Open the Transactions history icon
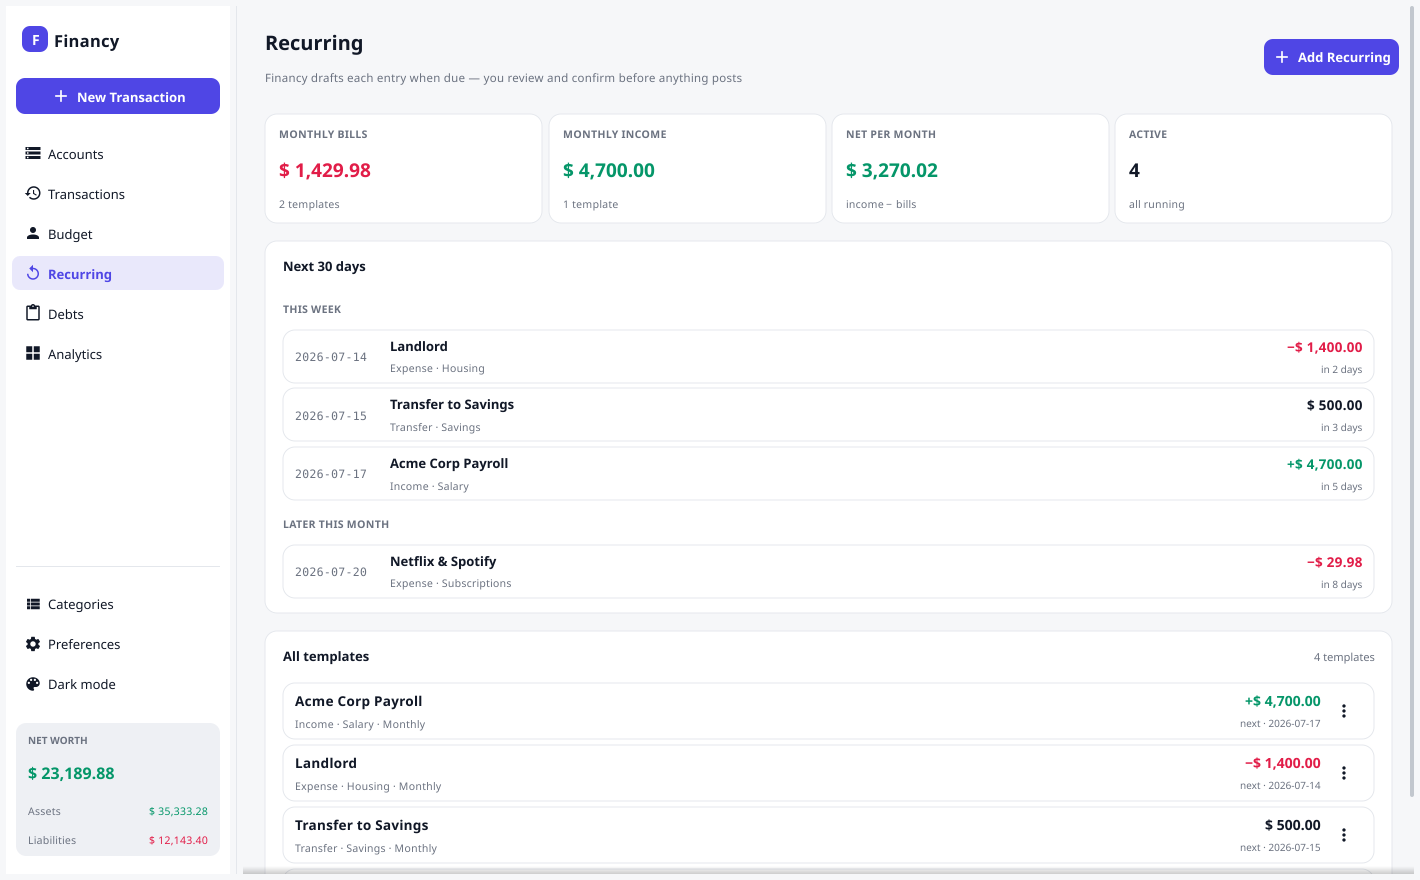This screenshot has width=1420, height=880. (33, 194)
